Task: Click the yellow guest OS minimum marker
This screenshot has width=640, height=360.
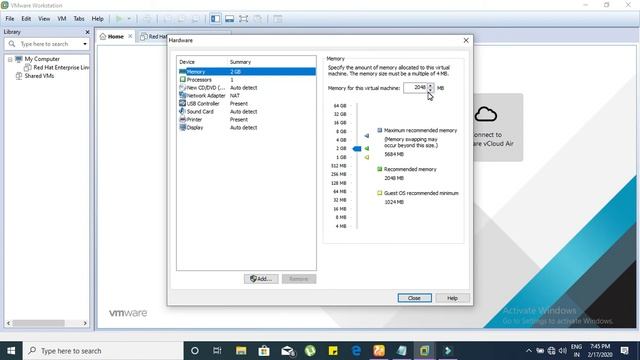Action: coord(367,157)
